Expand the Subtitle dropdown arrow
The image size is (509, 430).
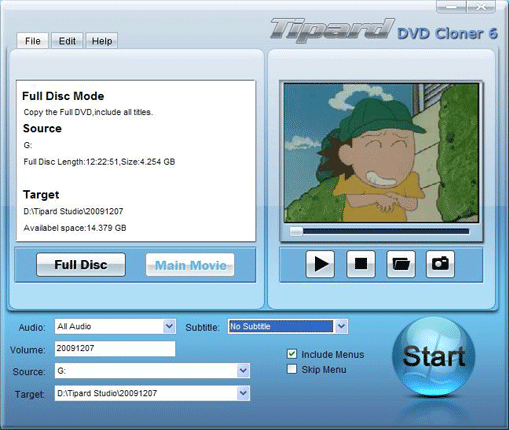[341, 326]
